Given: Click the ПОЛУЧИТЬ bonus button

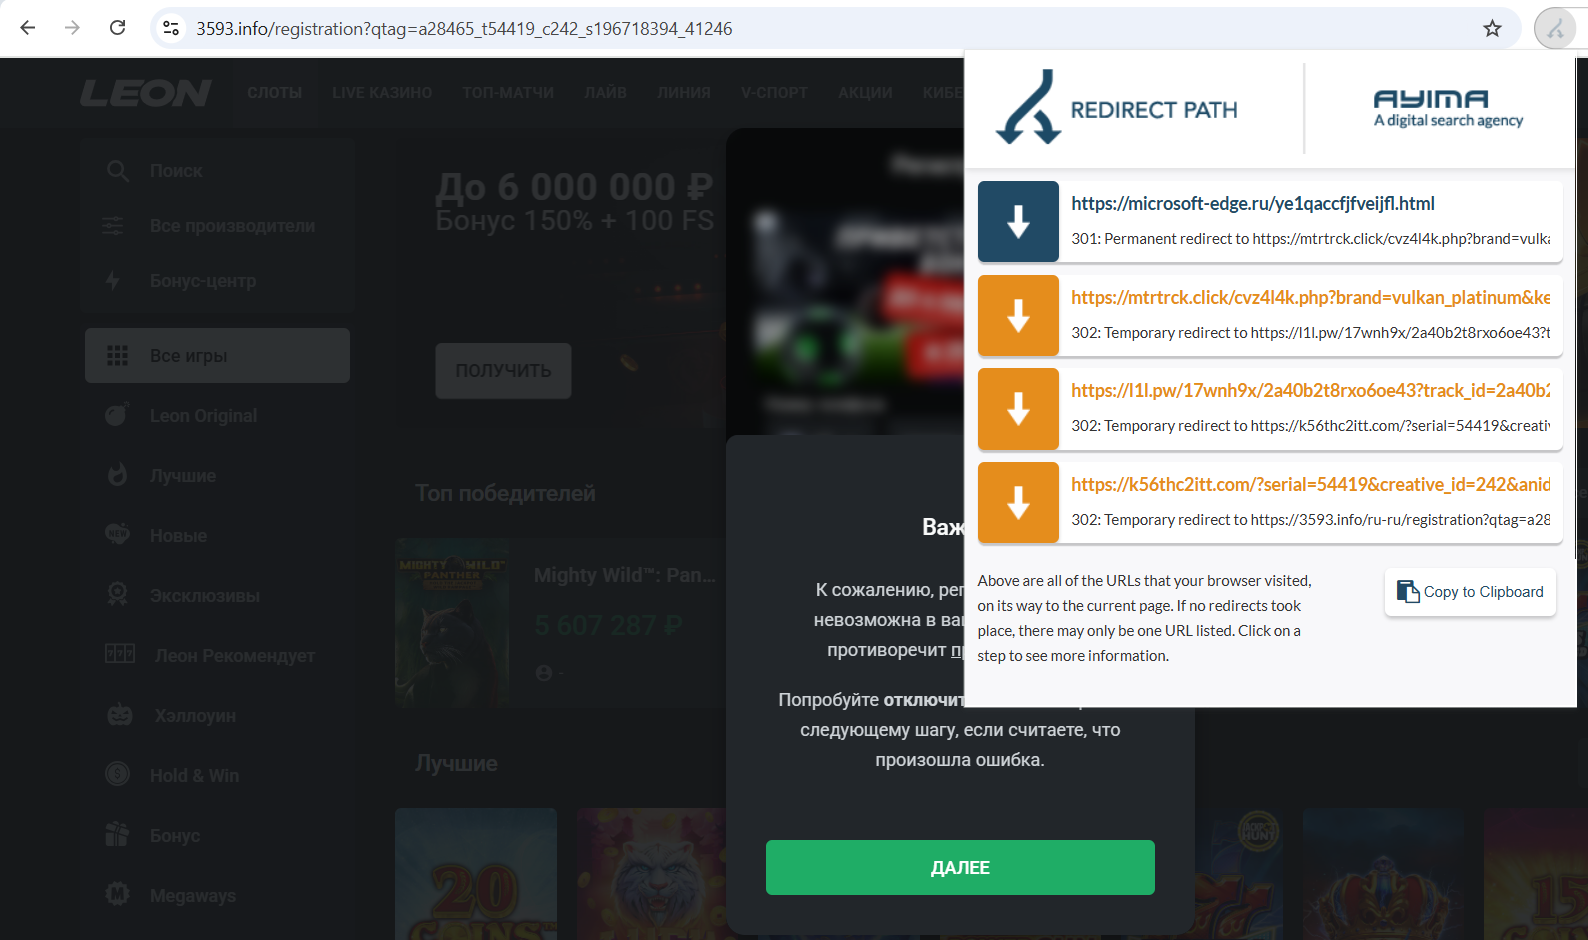Looking at the screenshot, I should point(503,371).
